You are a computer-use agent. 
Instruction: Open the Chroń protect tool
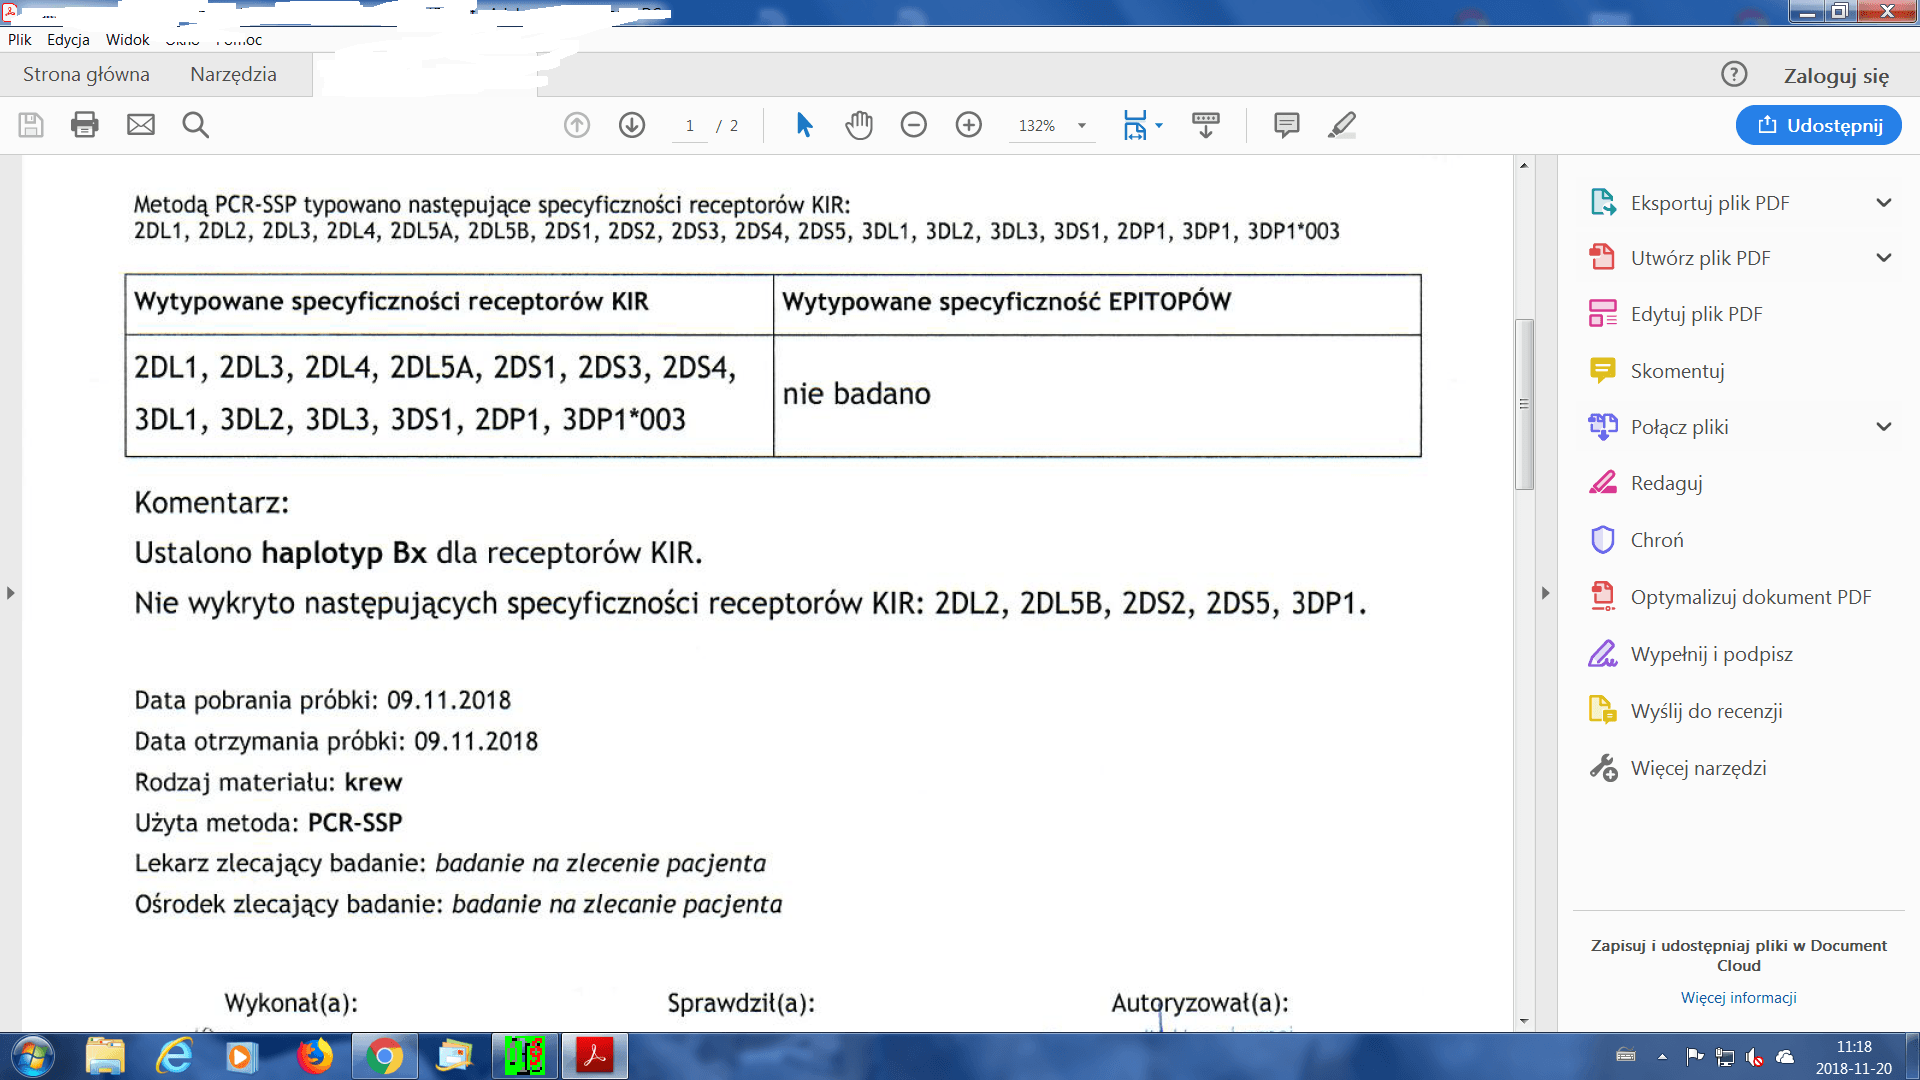coord(1657,540)
